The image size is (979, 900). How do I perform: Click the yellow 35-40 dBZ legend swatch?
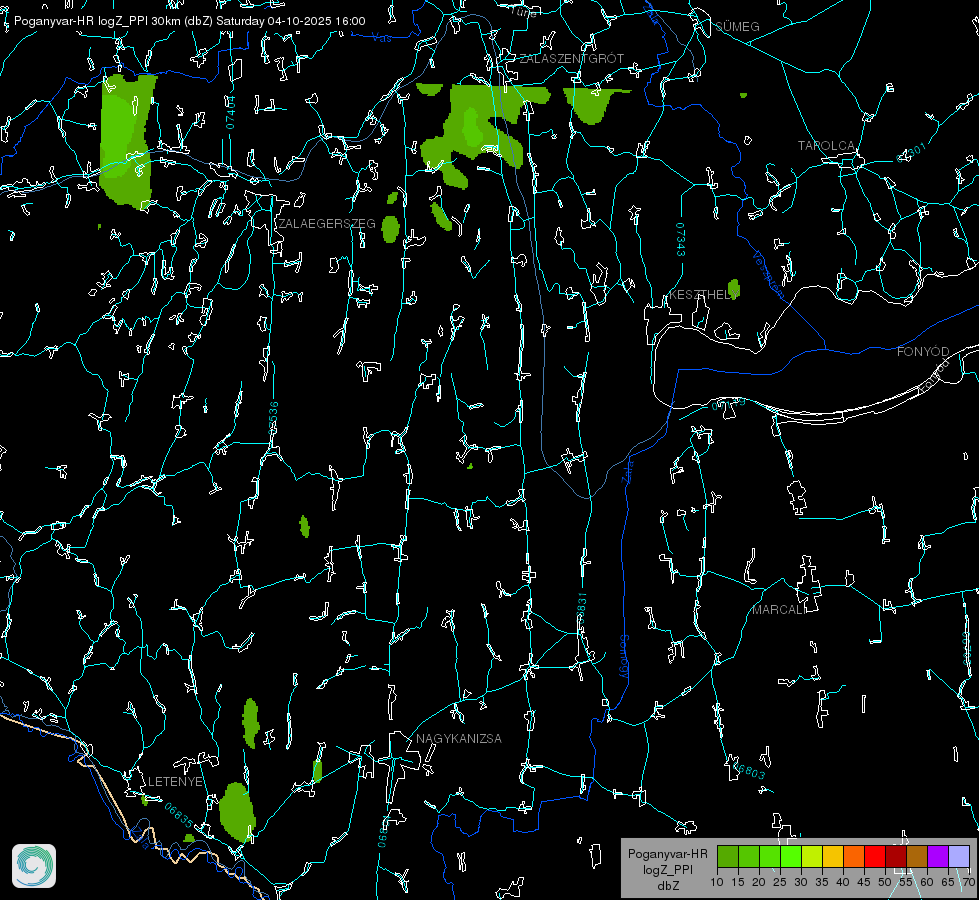(833, 856)
